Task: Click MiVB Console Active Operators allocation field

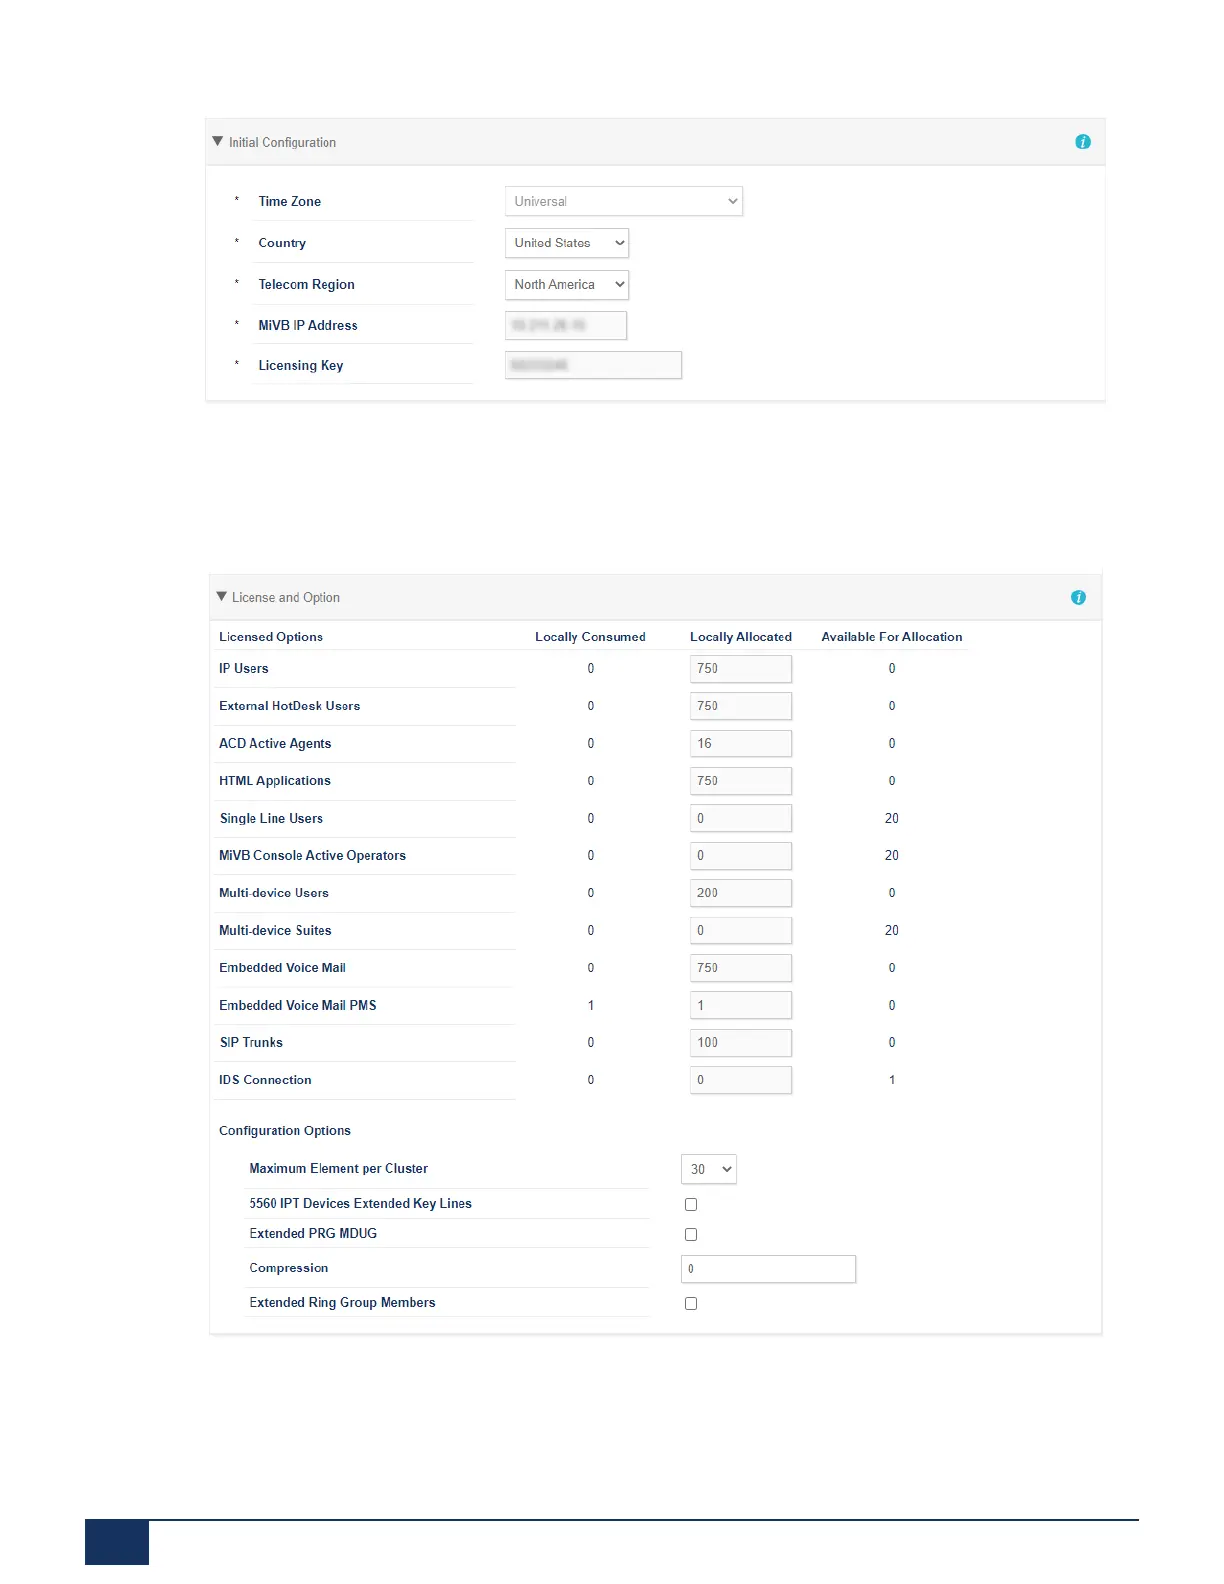Action: click(x=741, y=856)
